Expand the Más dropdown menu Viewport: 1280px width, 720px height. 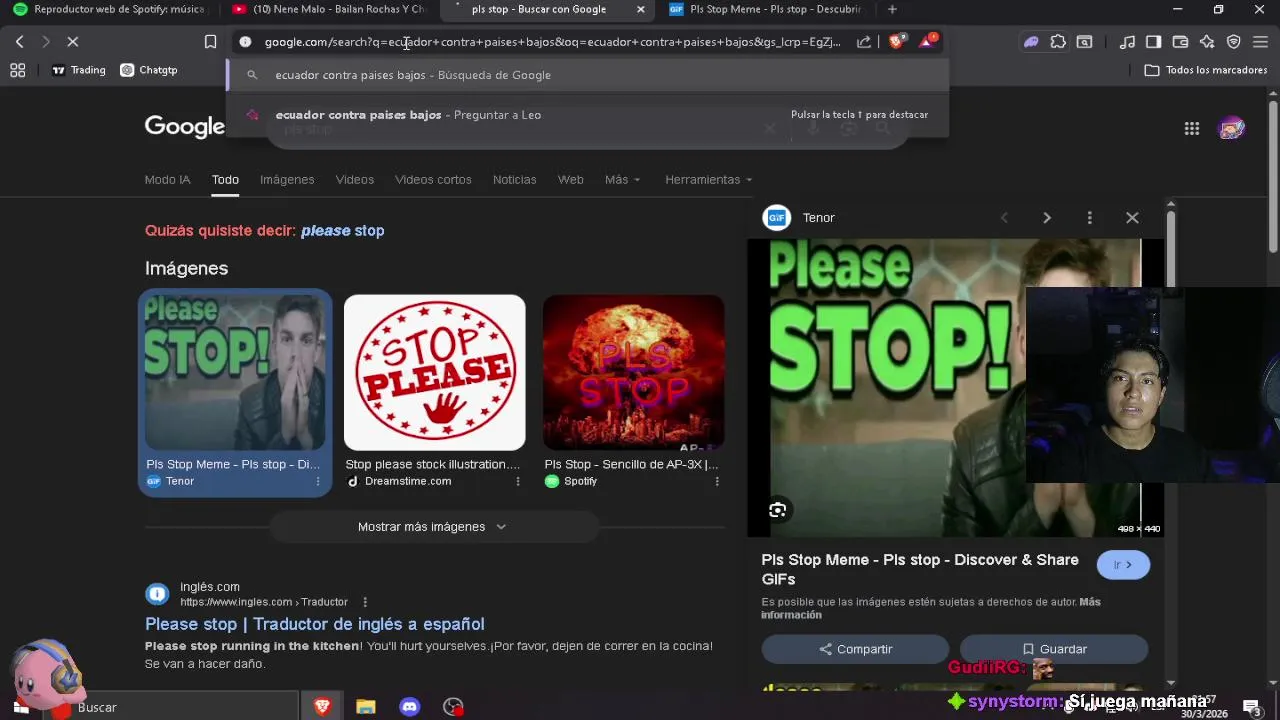click(x=622, y=180)
